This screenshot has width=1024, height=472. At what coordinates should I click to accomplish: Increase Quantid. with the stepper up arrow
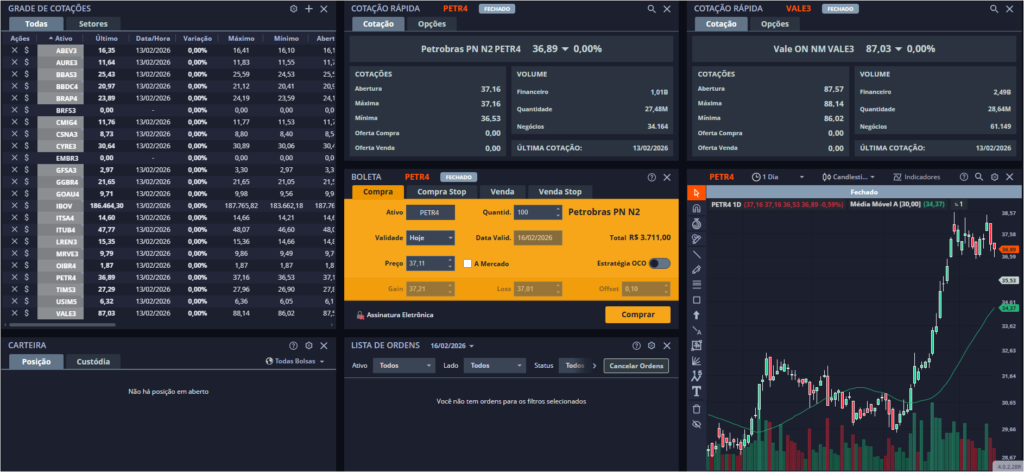tap(558, 209)
